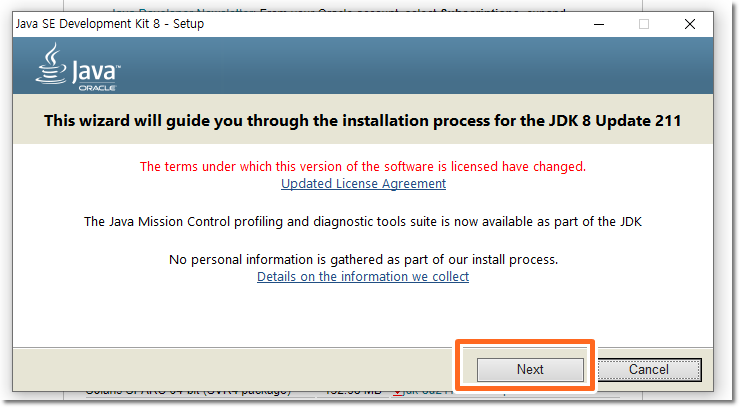This screenshot has height=408, width=740.
Task: Open the Updated License Agreement link
Action: pyautogui.click(x=363, y=183)
